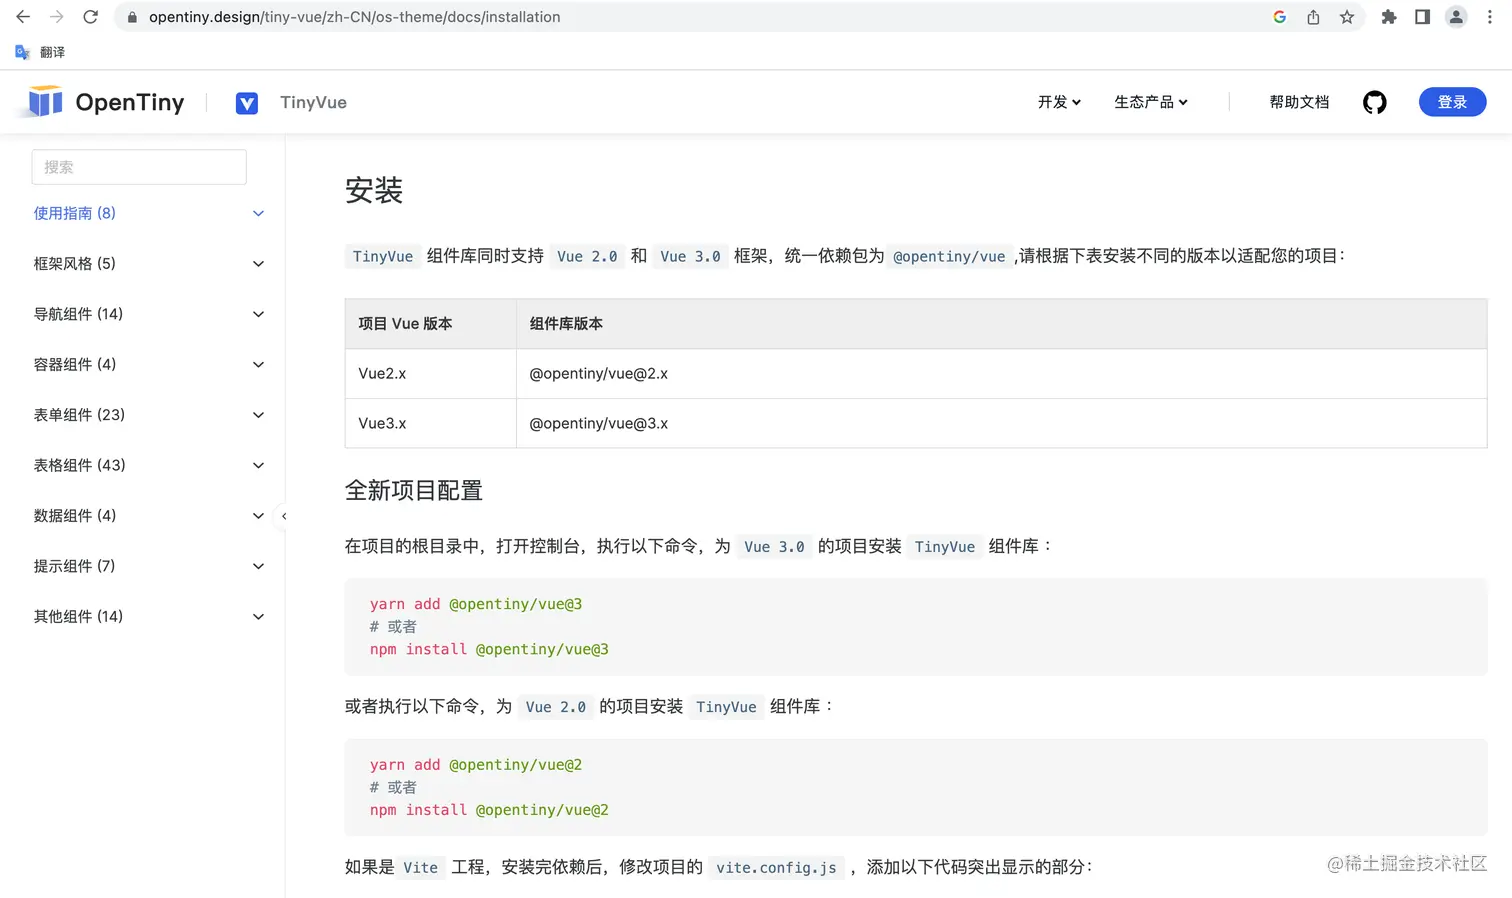The height and width of the screenshot is (898, 1512).
Task: Click the yarn add @opentiny/vue@3 line
Action: click(x=476, y=604)
